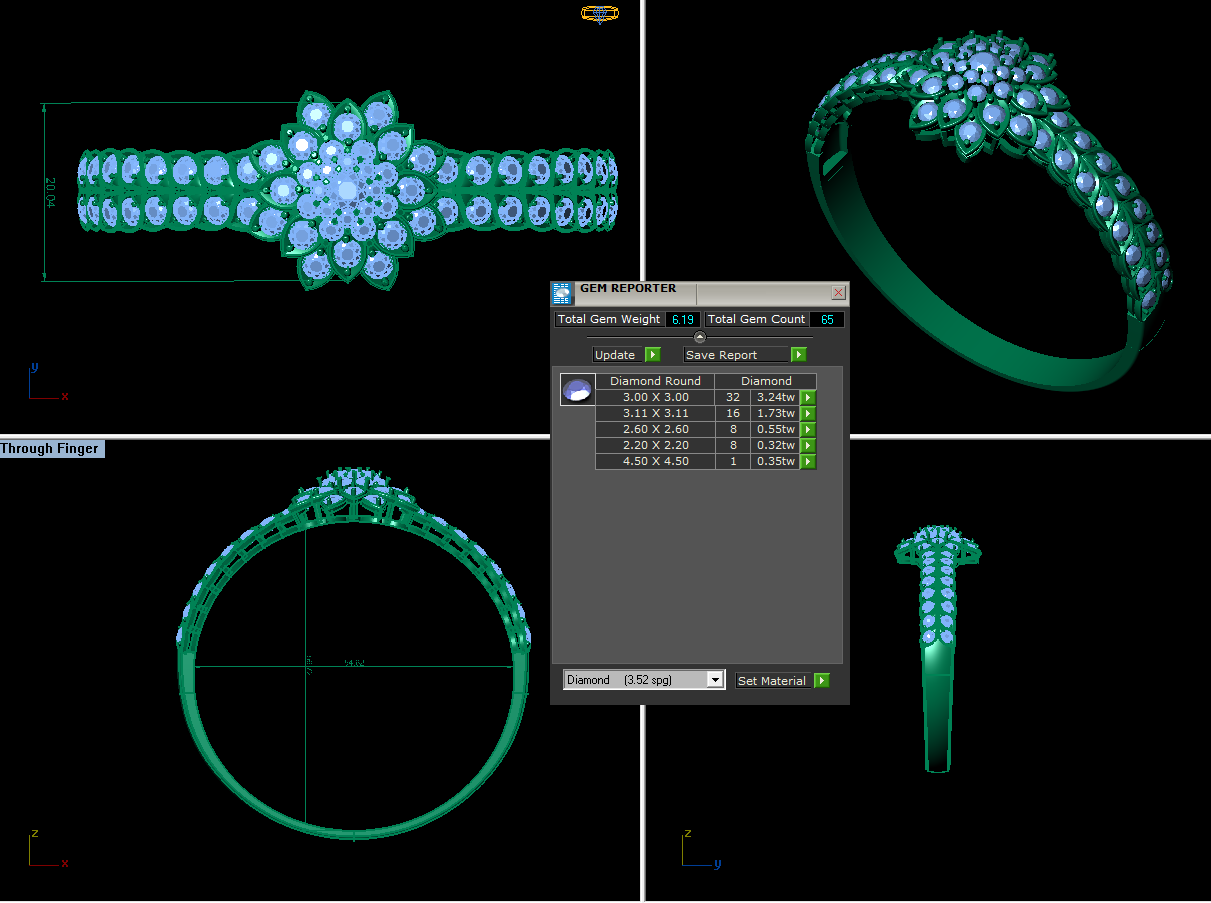Click the '0.55tw' weight cell
Image resolution: width=1211 pixels, height=903 pixels.
[776, 429]
